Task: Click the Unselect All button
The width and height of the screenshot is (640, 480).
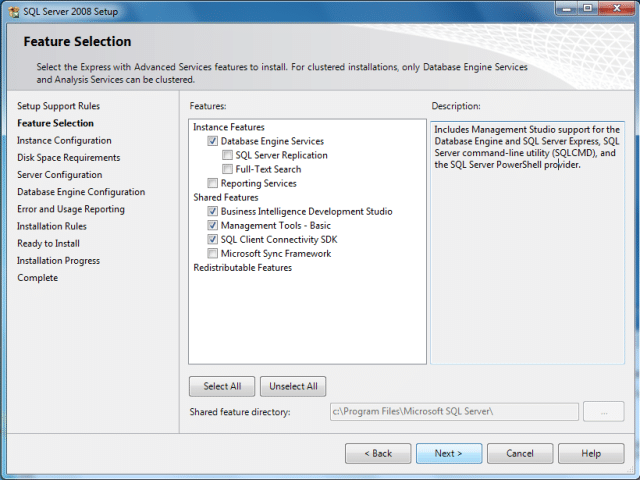Action: (293, 386)
